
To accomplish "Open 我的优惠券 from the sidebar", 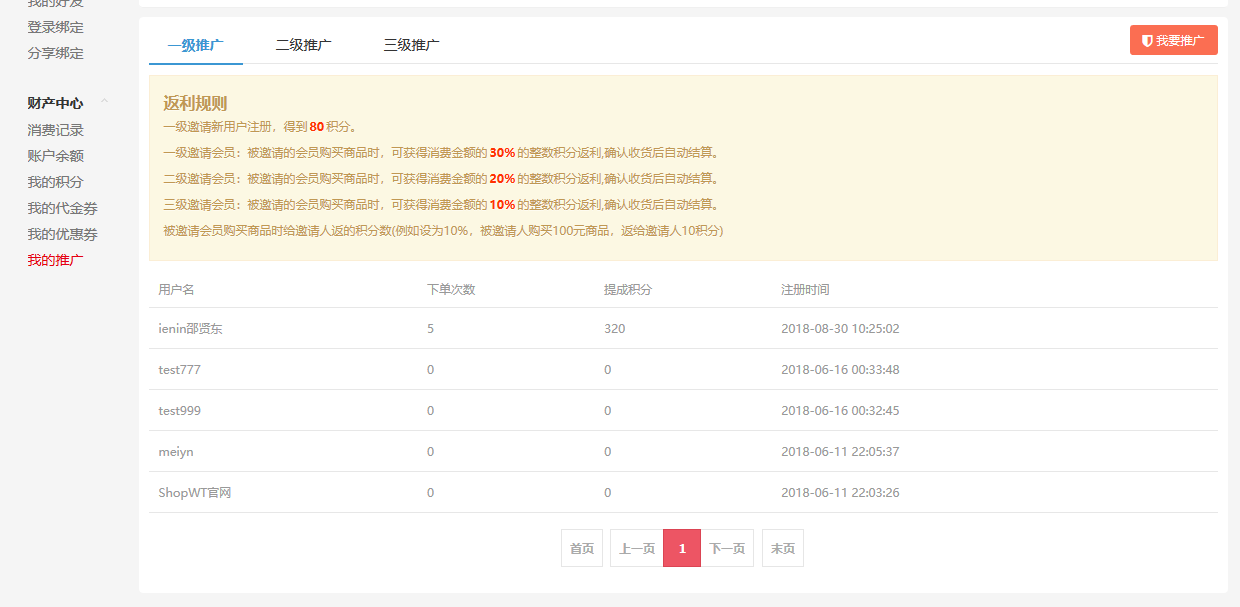I will tap(62, 234).
